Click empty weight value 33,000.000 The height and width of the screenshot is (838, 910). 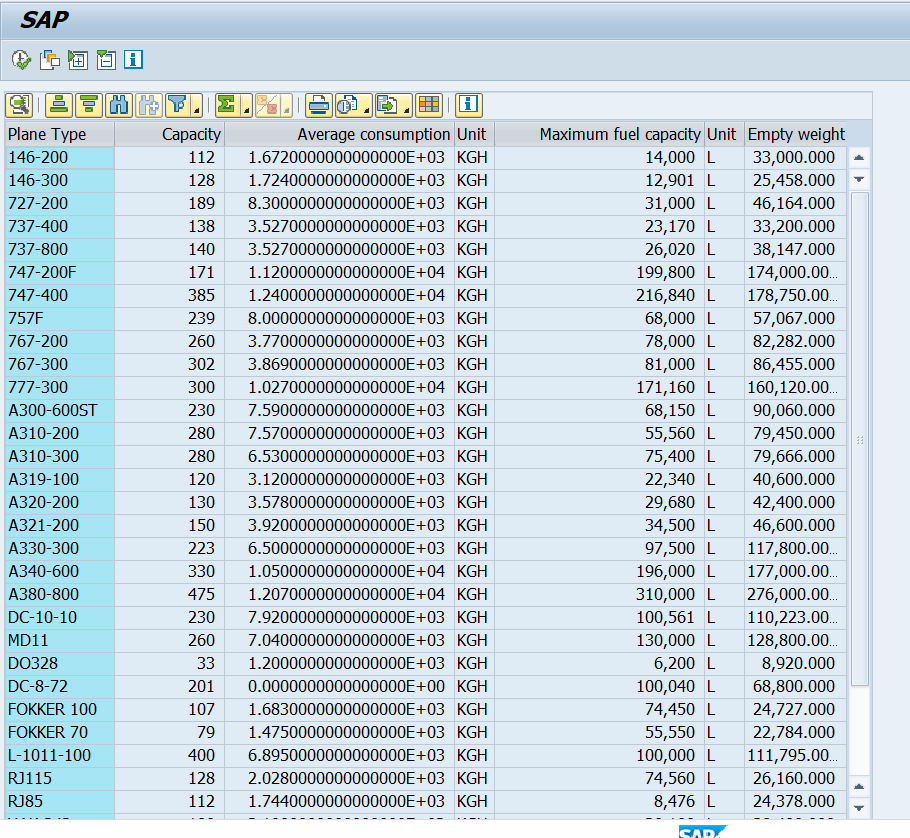793,157
